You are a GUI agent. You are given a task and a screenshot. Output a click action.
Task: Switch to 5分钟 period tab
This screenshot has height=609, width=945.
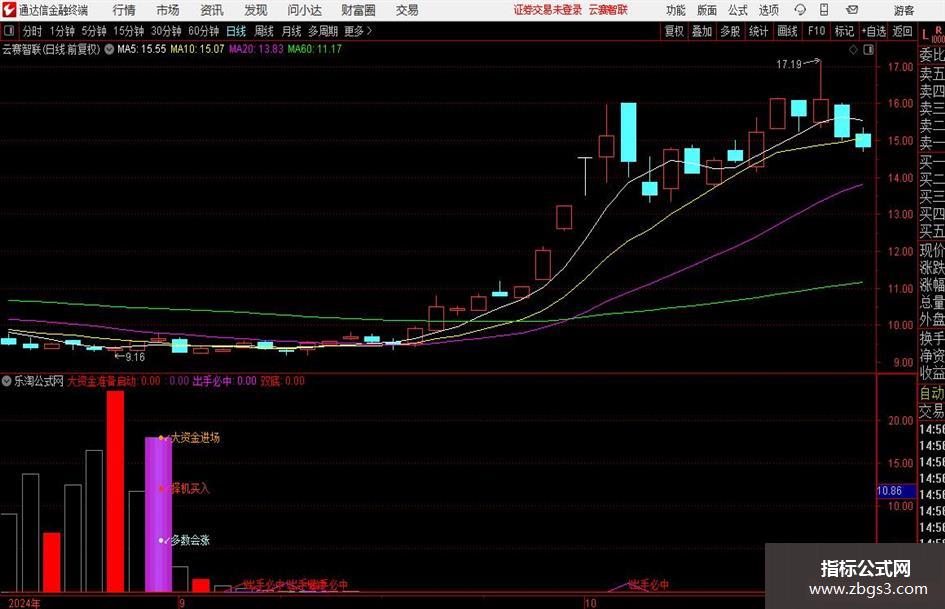[94, 31]
